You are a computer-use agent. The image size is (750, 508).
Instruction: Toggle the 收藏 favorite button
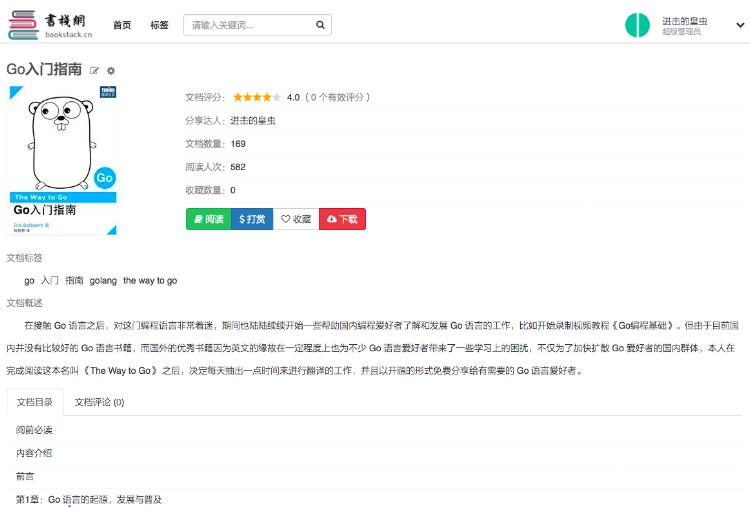tap(296, 219)
